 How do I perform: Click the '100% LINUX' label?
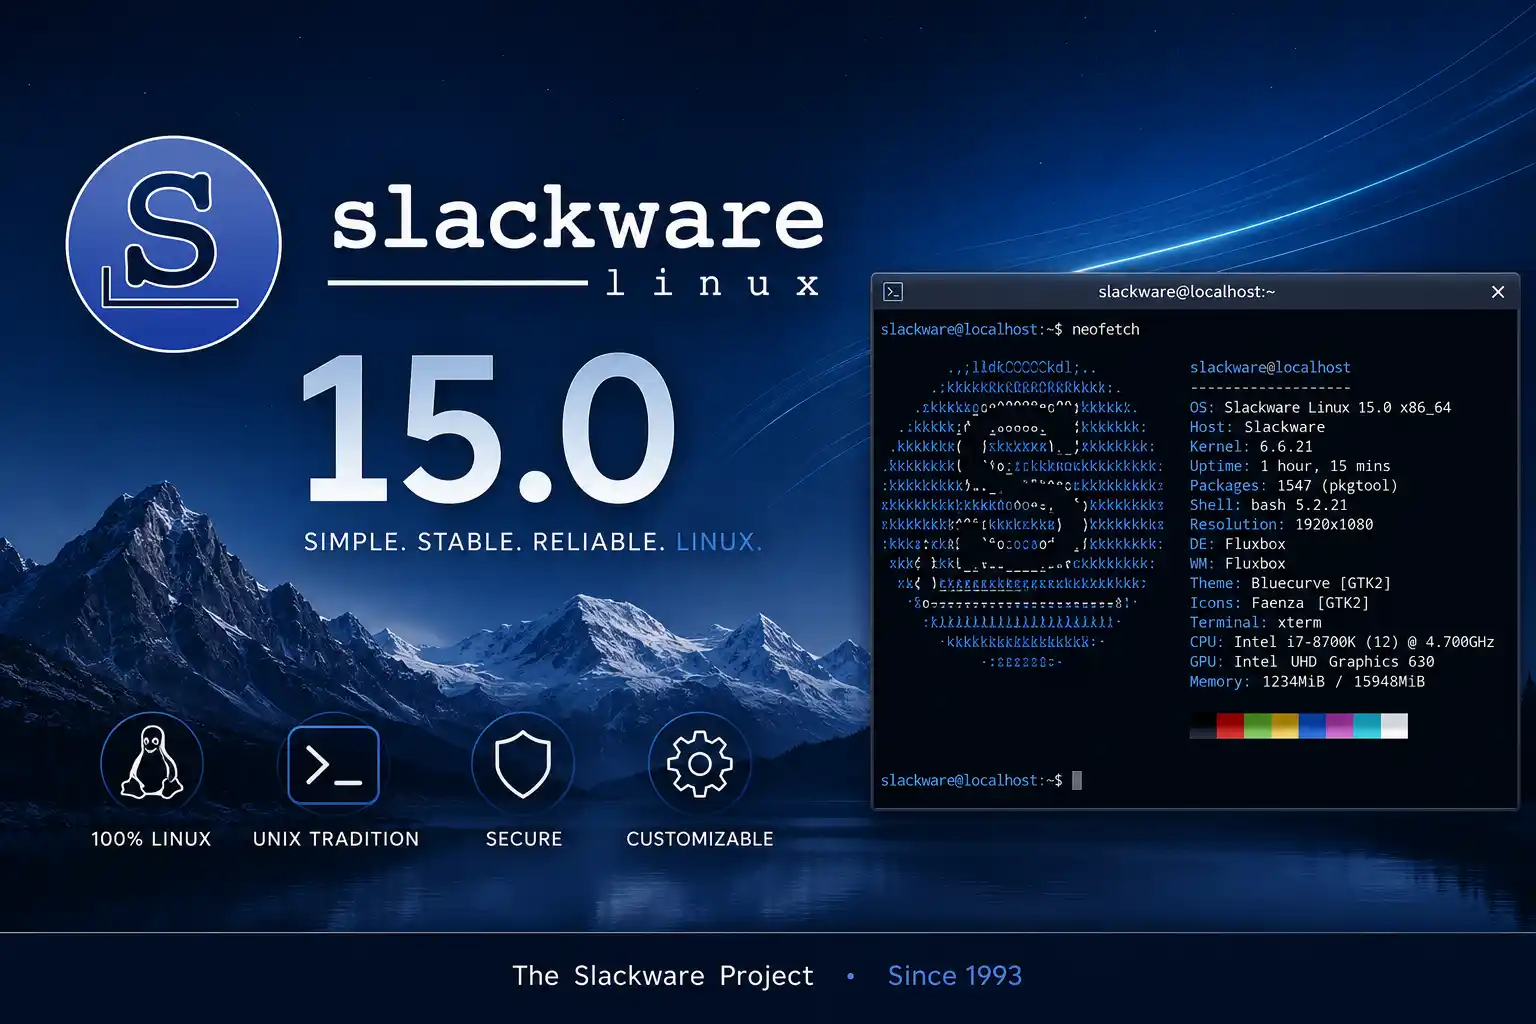tap(151, 839)
